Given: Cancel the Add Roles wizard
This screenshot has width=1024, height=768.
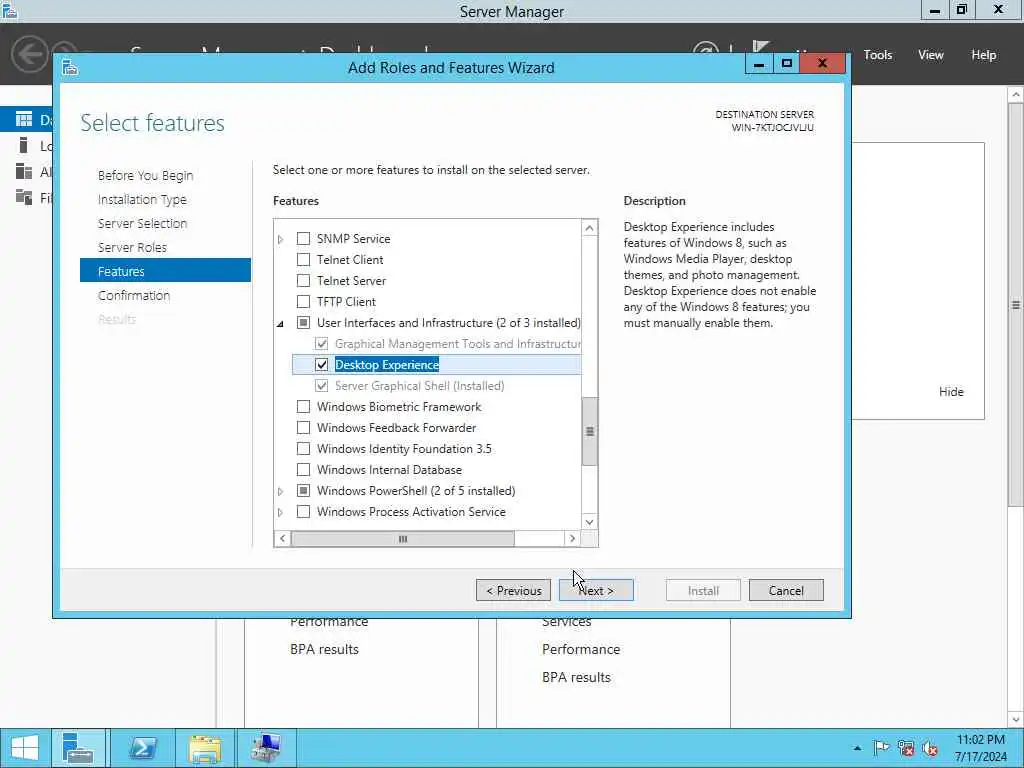Looking at the screenshot, I should pyautogui.click(x=786, y=590).
